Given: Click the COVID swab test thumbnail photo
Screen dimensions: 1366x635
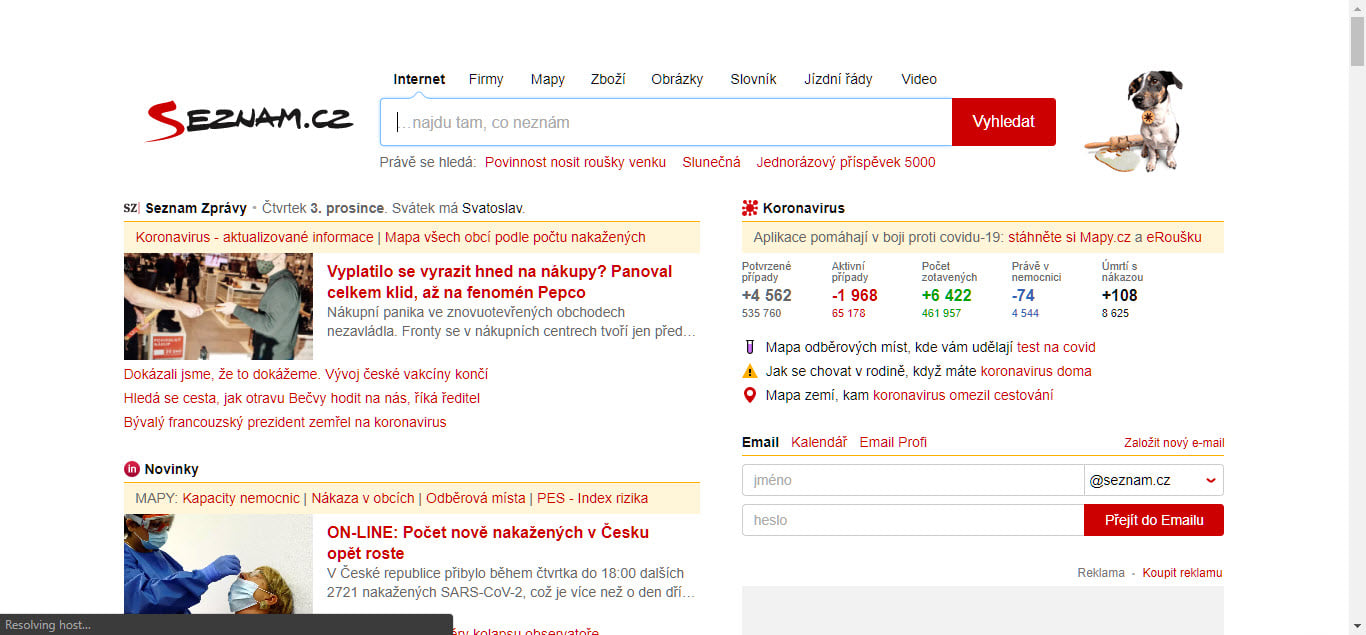Looking at the screenshot, I should click(x=218, y=564).
